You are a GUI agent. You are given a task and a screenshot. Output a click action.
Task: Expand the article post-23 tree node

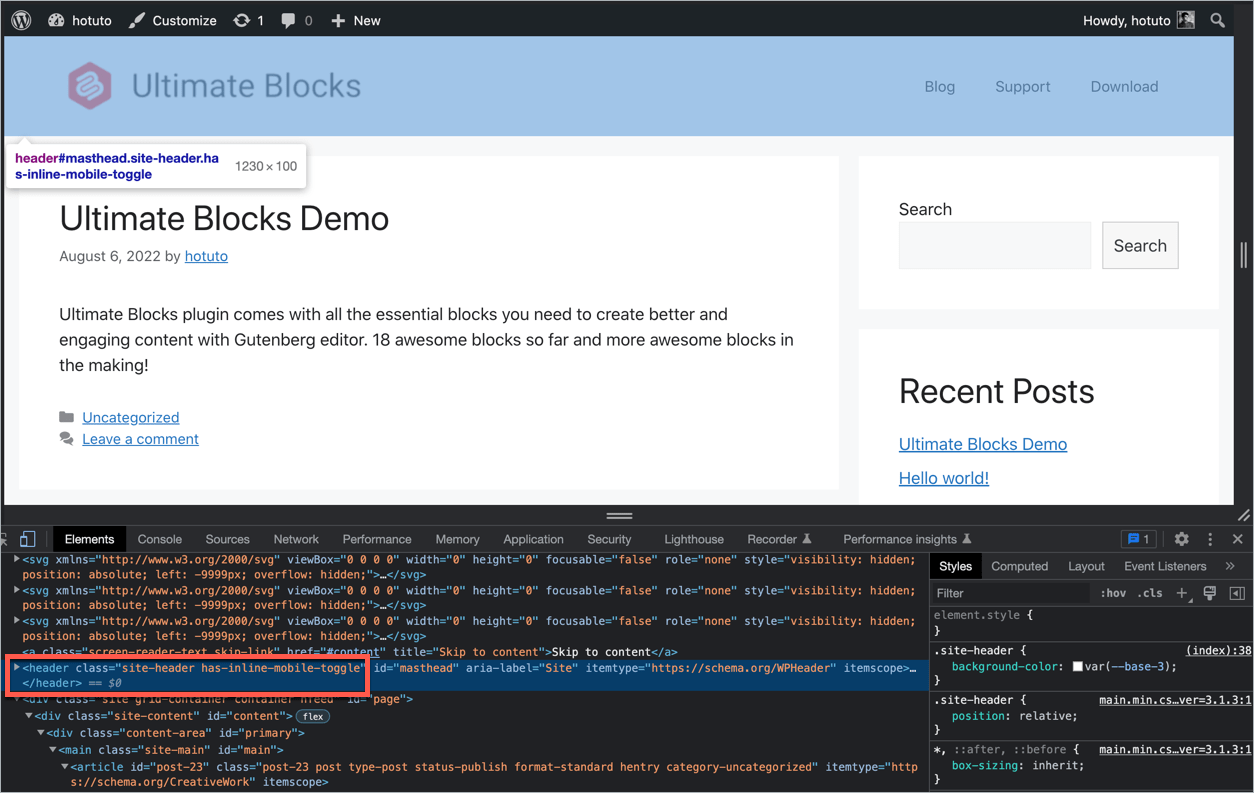click(x=62, y=767)
